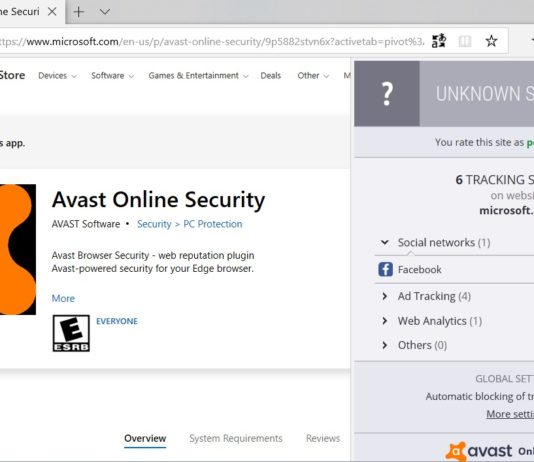
Task: Close the Avast Online Security browser tab
Action: 52,12
